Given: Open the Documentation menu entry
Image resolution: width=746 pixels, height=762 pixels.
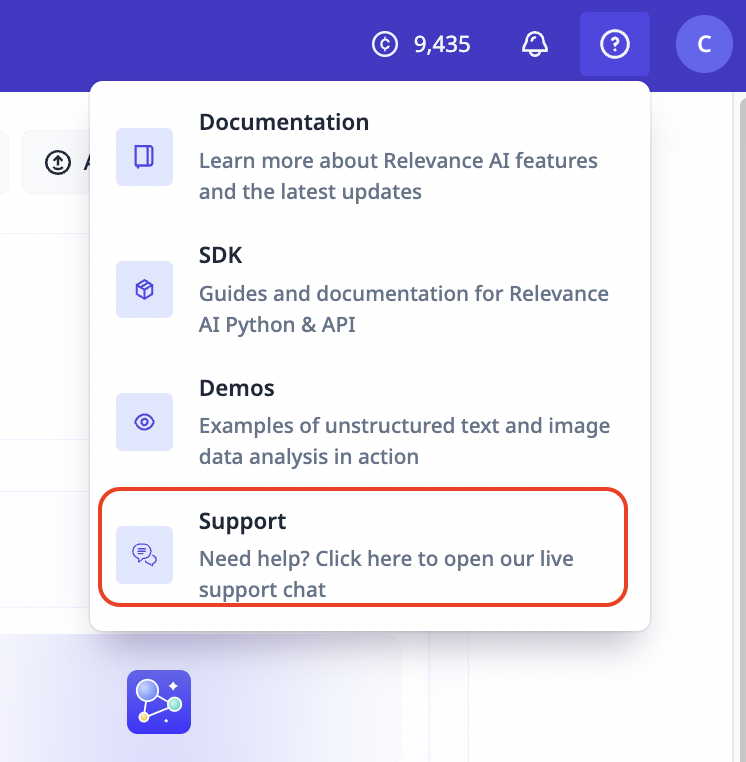Looking at the screenshot, I should (369, 156).
